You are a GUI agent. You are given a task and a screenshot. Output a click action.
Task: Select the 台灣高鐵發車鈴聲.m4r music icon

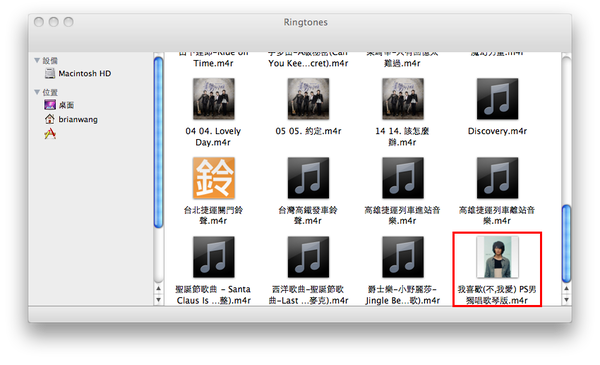(308, 178)
